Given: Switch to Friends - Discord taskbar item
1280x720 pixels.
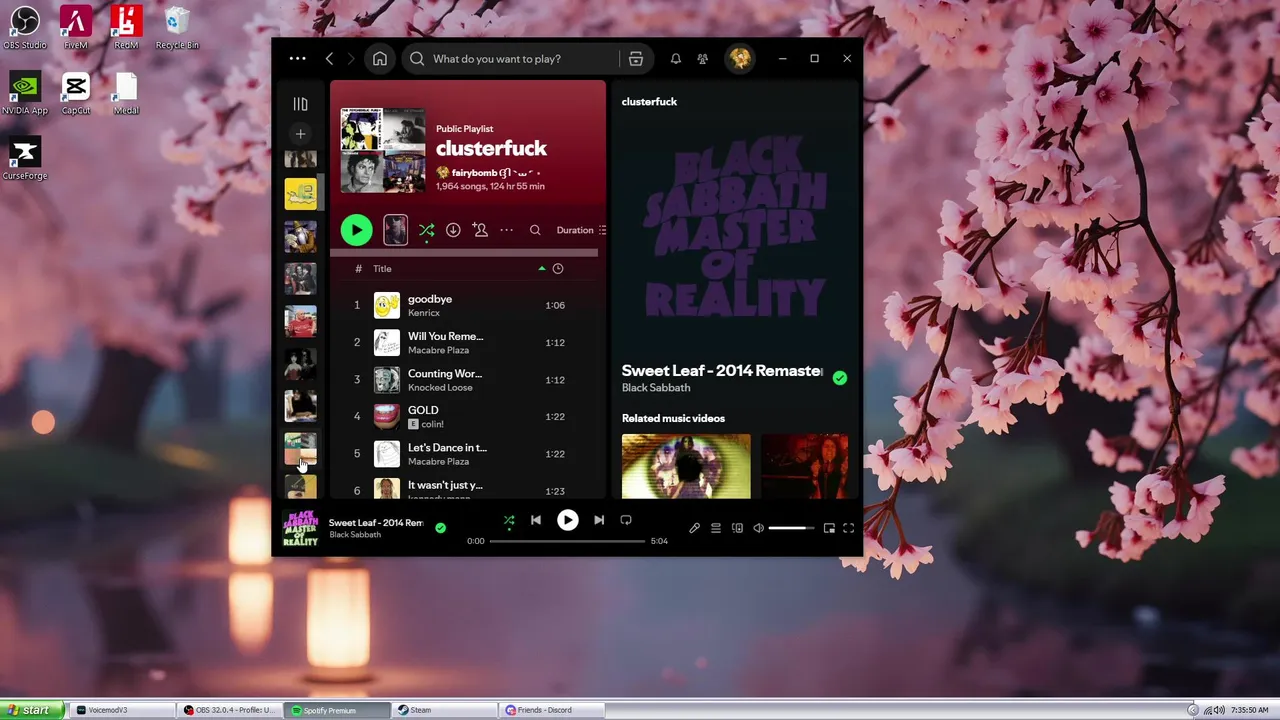Looking at the screenshot, I should [x=551, y=710].
